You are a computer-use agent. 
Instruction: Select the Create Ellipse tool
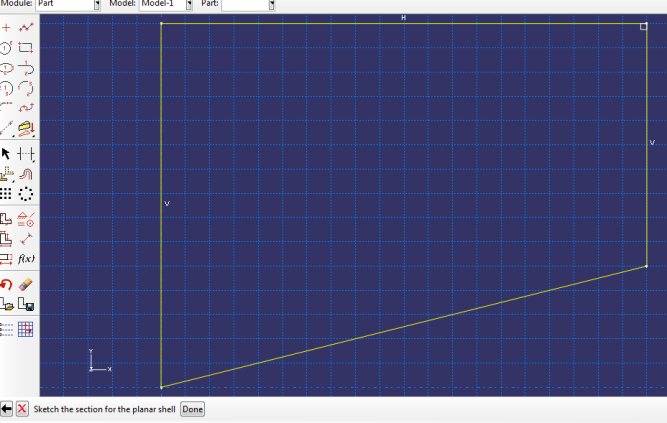click(x=6, y=68)
